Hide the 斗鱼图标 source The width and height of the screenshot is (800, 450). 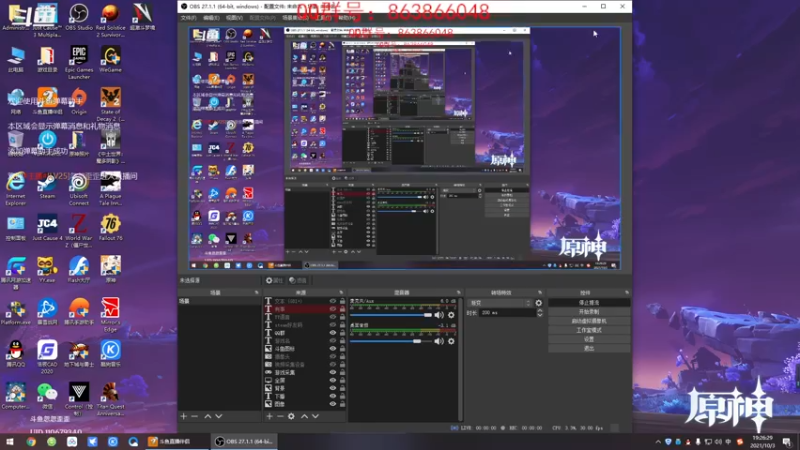click(333, 348)
